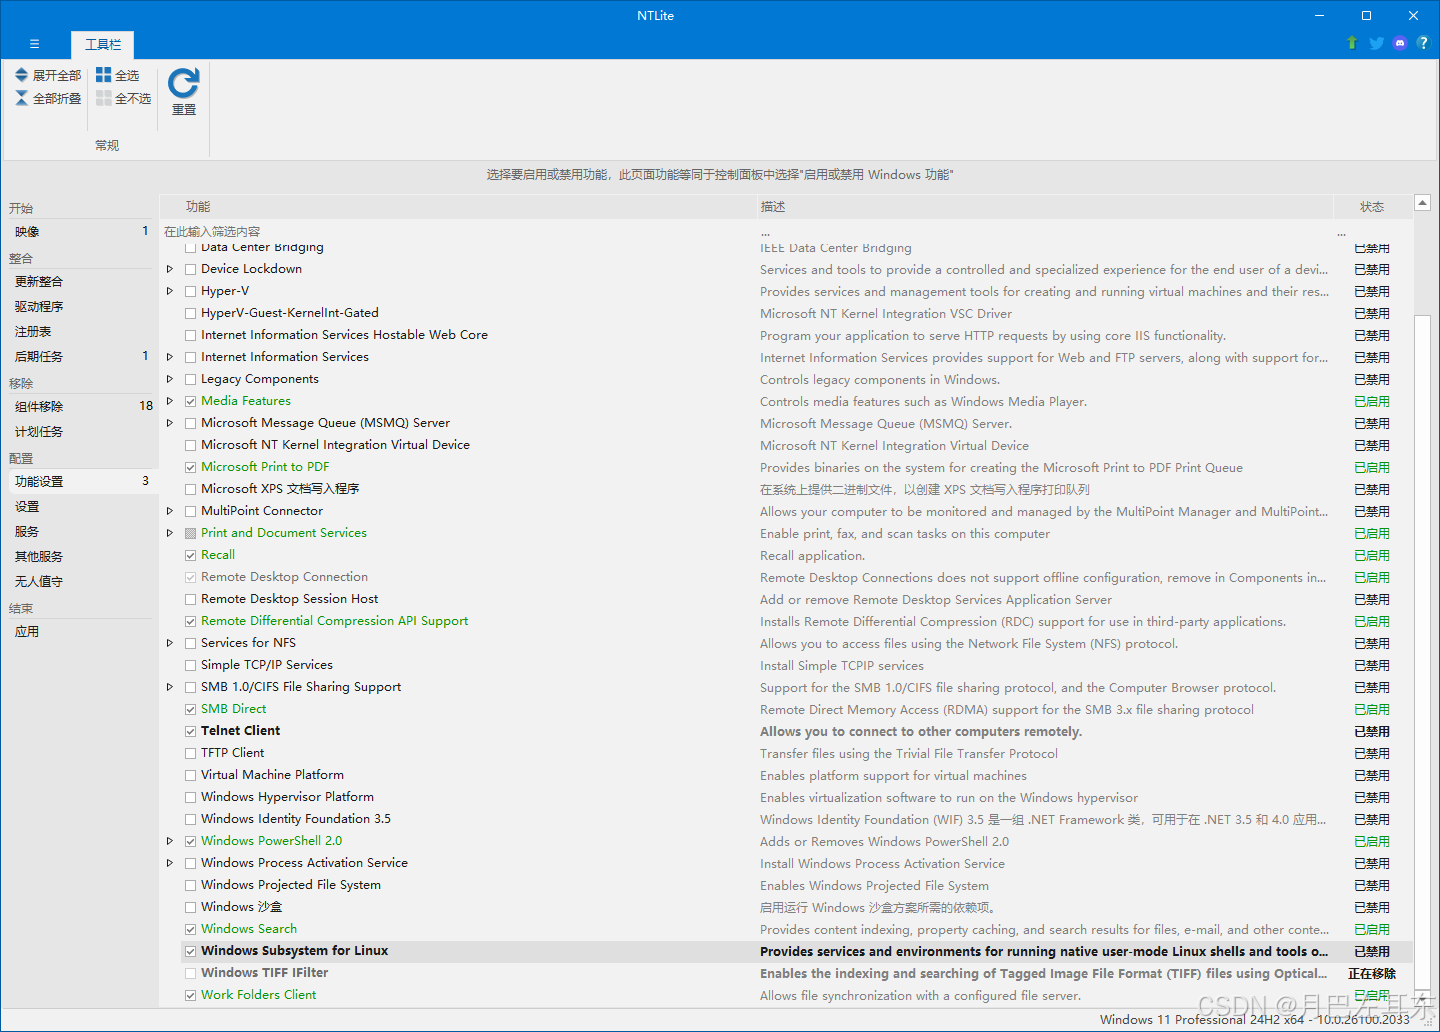Screen dimensions: 1440x1032
Task: Select the TFTP Client row text
Action: pyautogui.click(x=233, y=753)
